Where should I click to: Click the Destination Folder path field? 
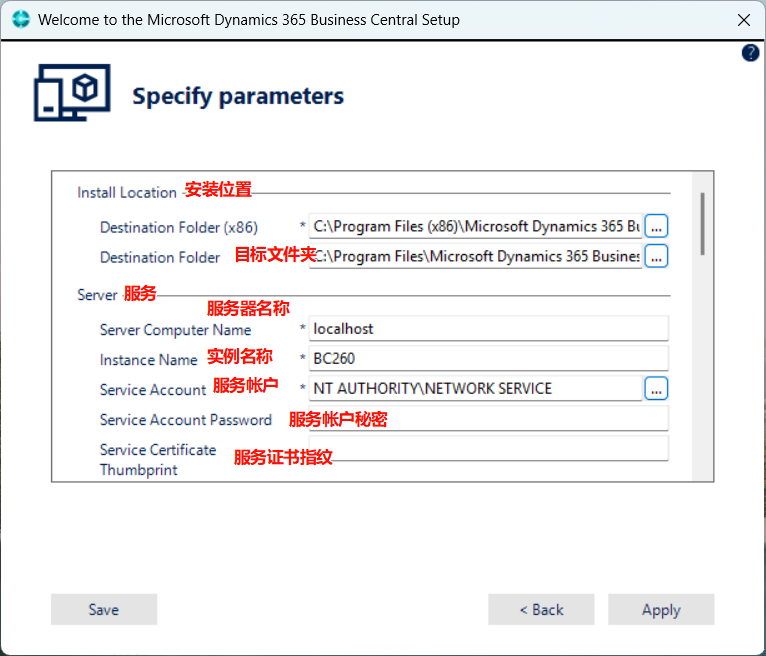[x=476, y=256]
